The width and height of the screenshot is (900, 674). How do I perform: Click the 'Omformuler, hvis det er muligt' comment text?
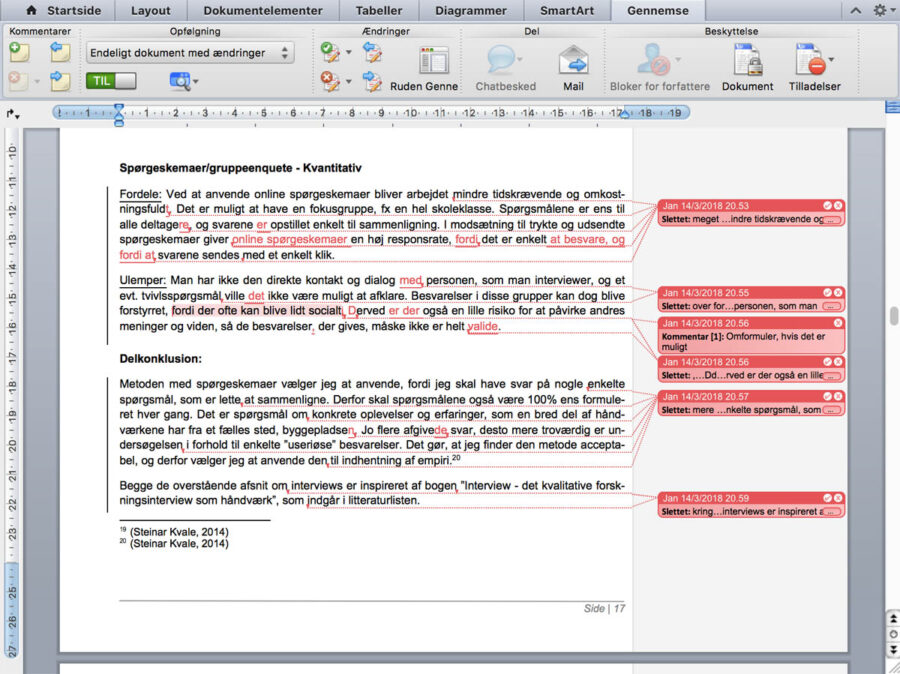744,342
